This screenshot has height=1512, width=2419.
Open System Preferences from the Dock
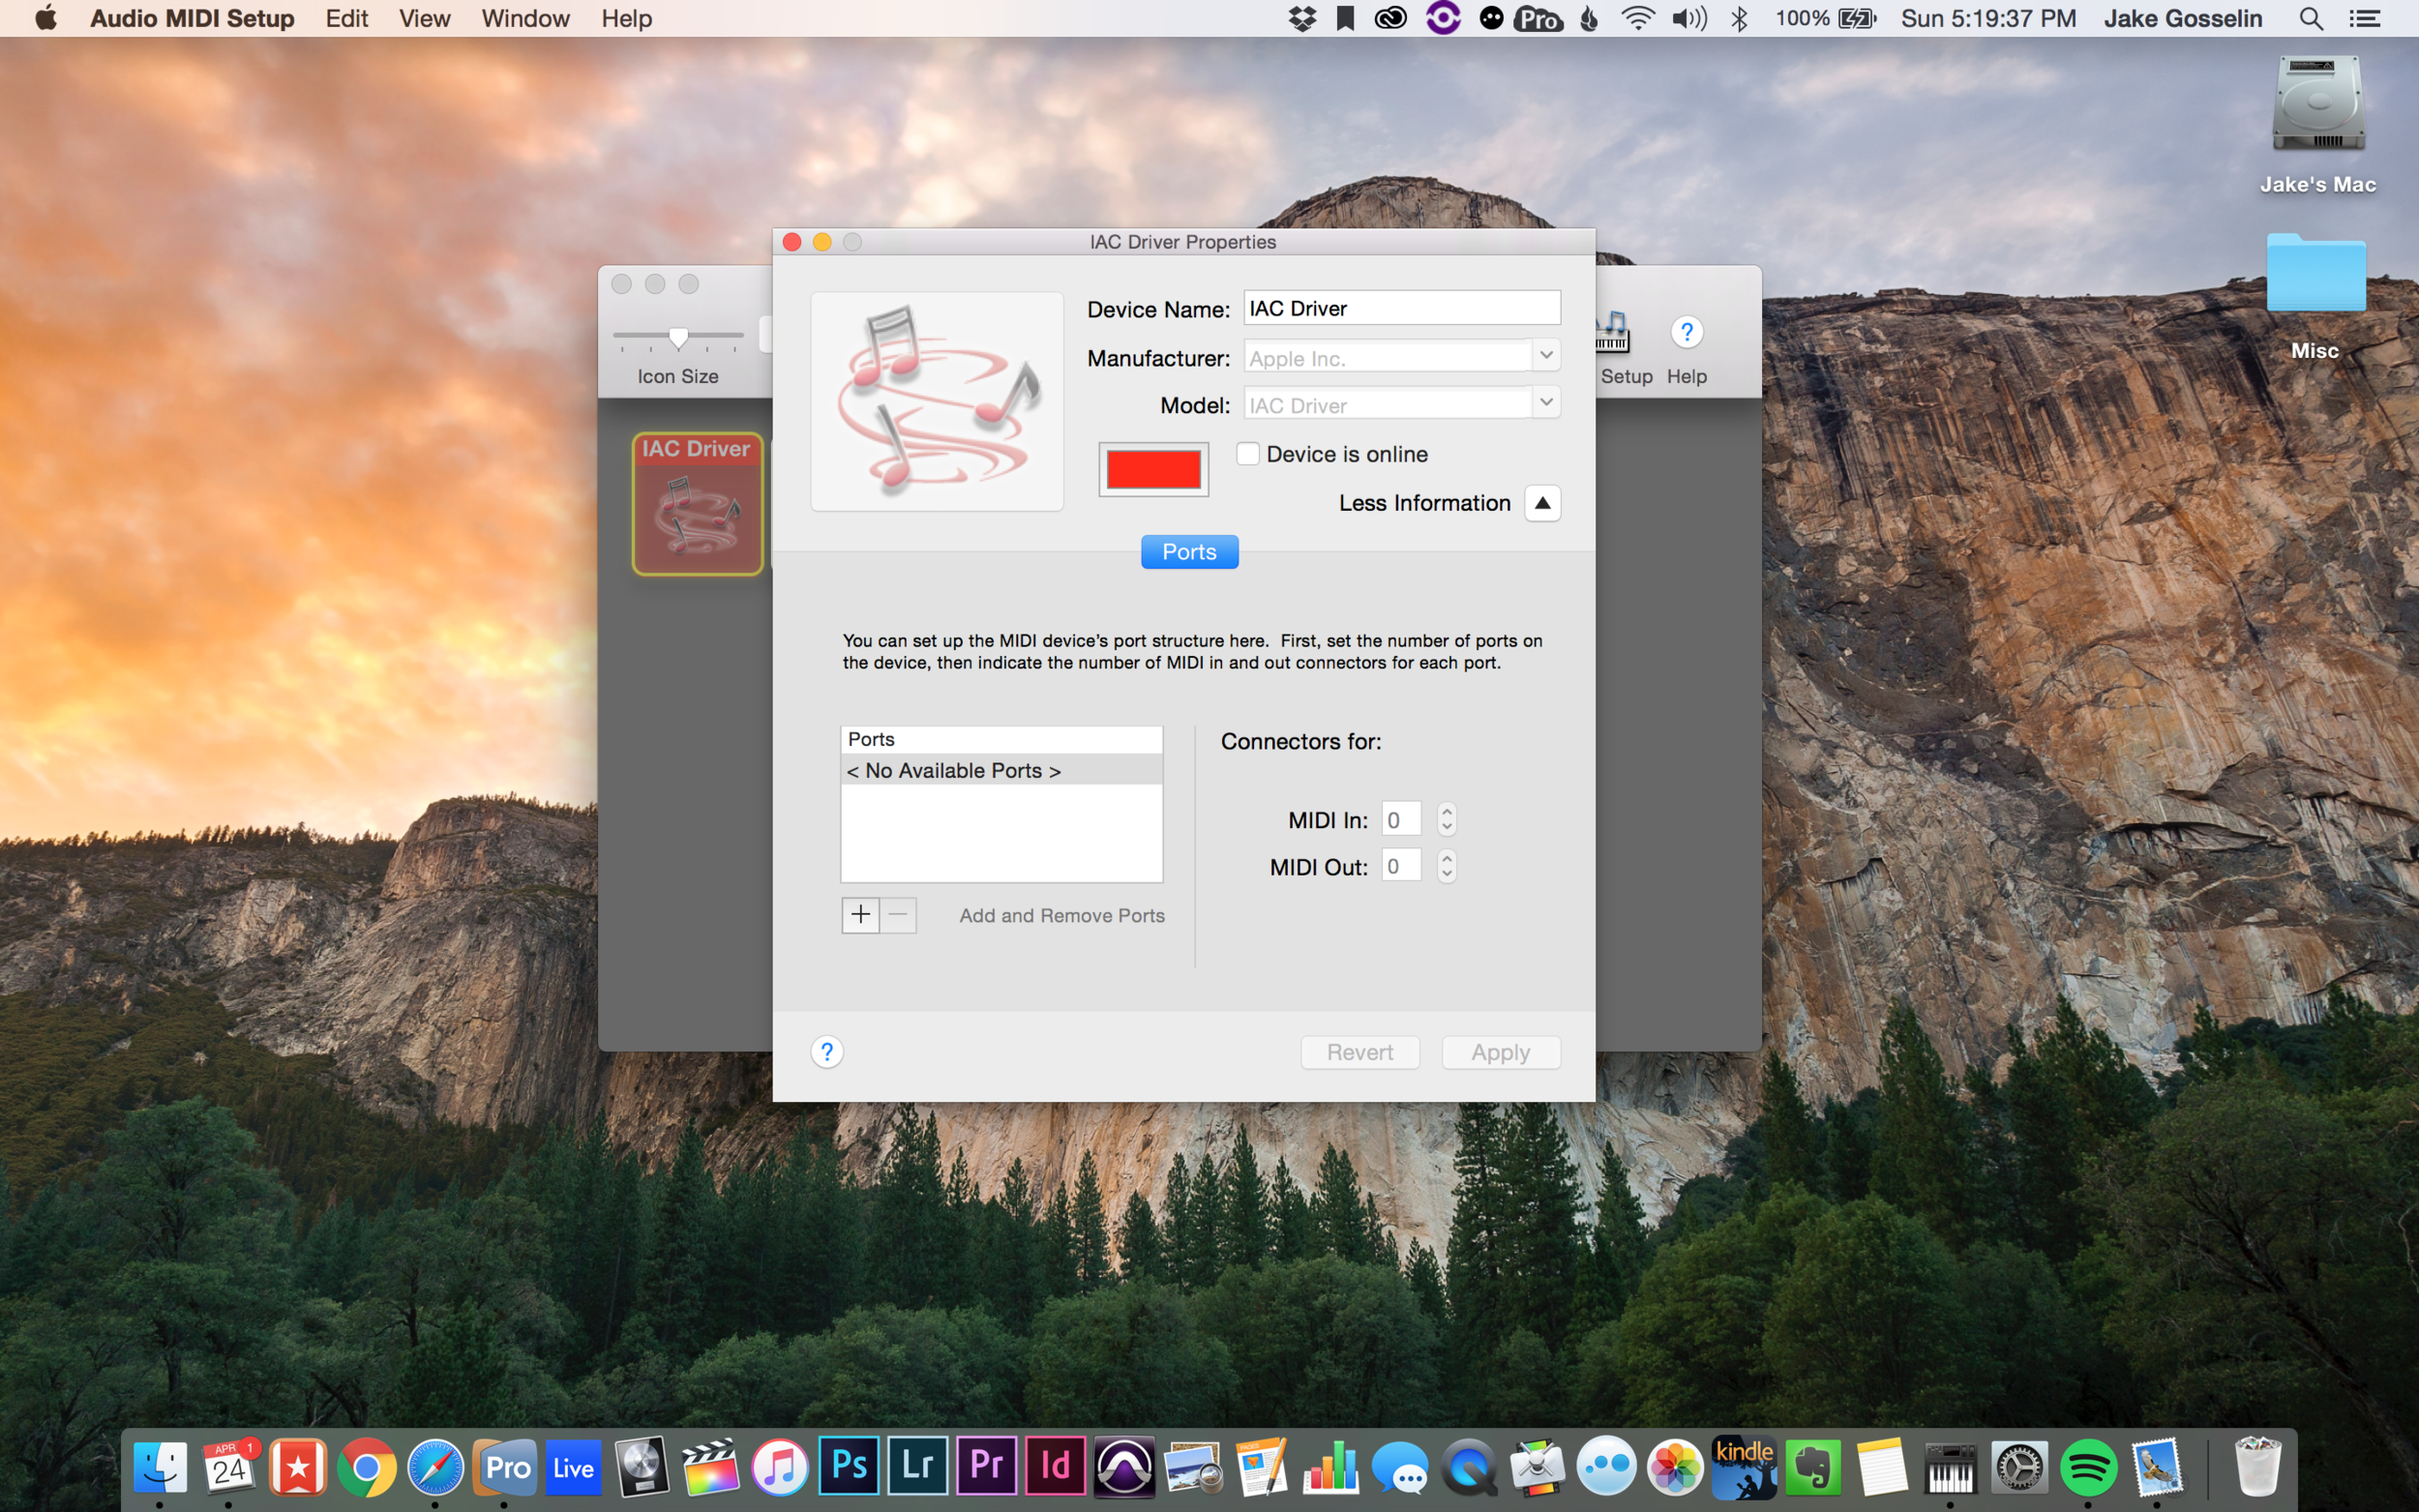point(2019,1467)
